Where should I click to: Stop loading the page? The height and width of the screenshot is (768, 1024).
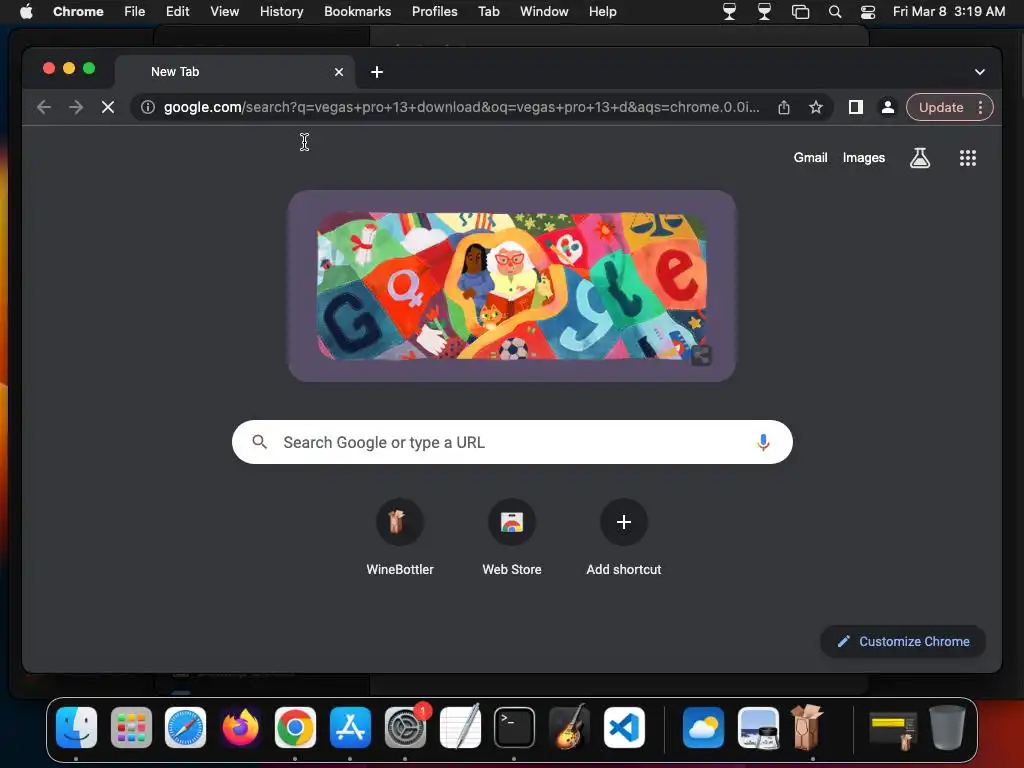[x=108, y=107]
